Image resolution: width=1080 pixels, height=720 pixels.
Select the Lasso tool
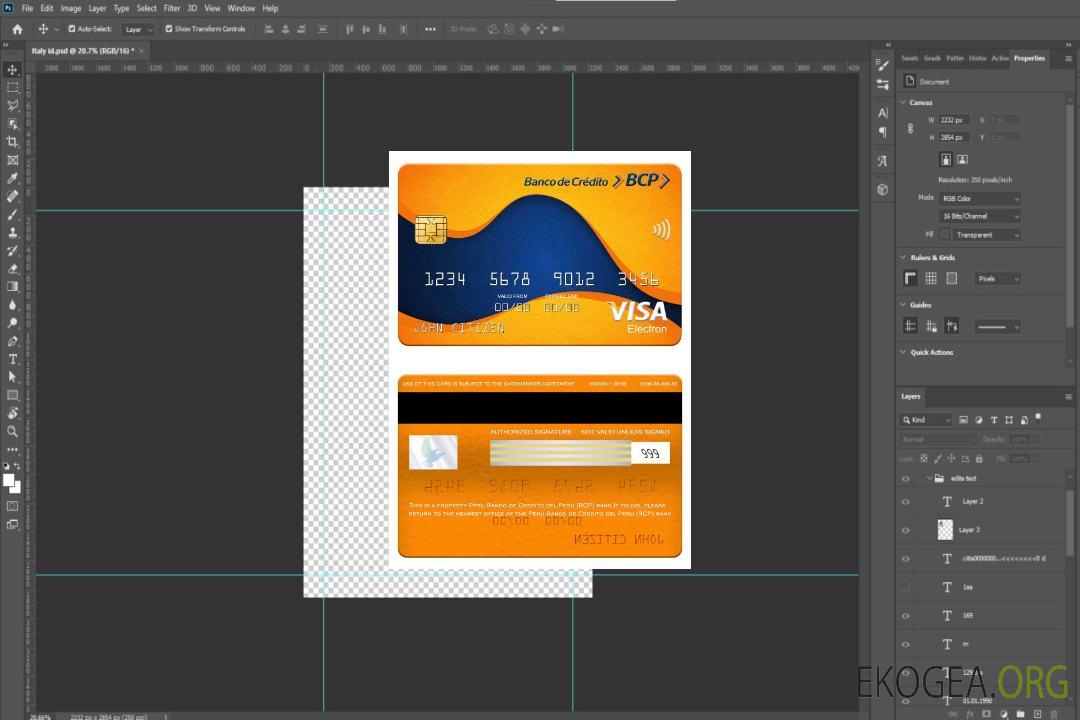point(12,105)
